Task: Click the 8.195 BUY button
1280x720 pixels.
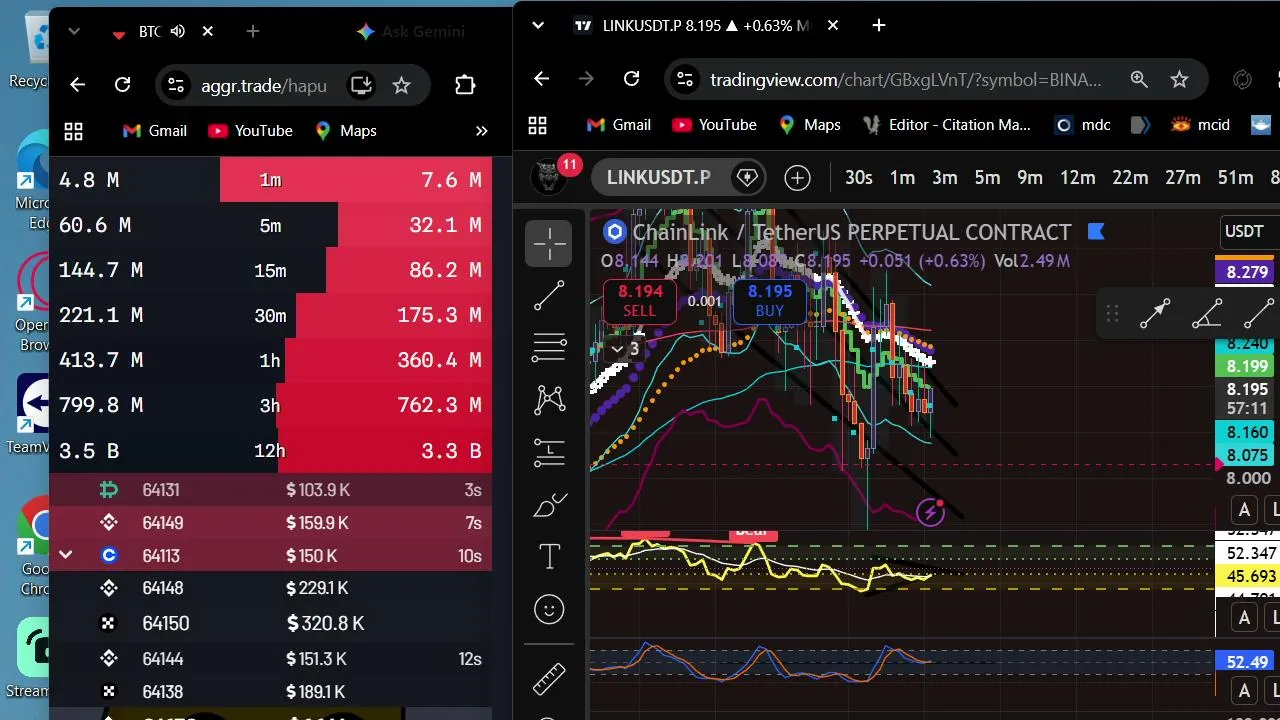Action: [x=769, y=300]
